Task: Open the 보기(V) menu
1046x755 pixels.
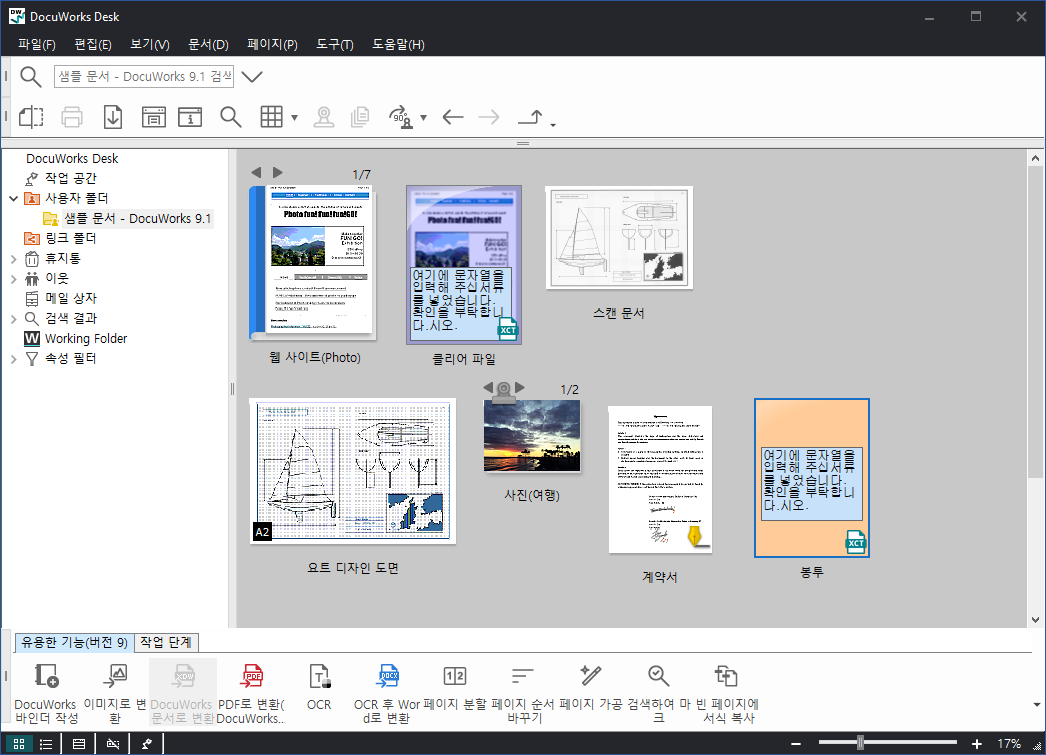Action: (x=149, y=45)
